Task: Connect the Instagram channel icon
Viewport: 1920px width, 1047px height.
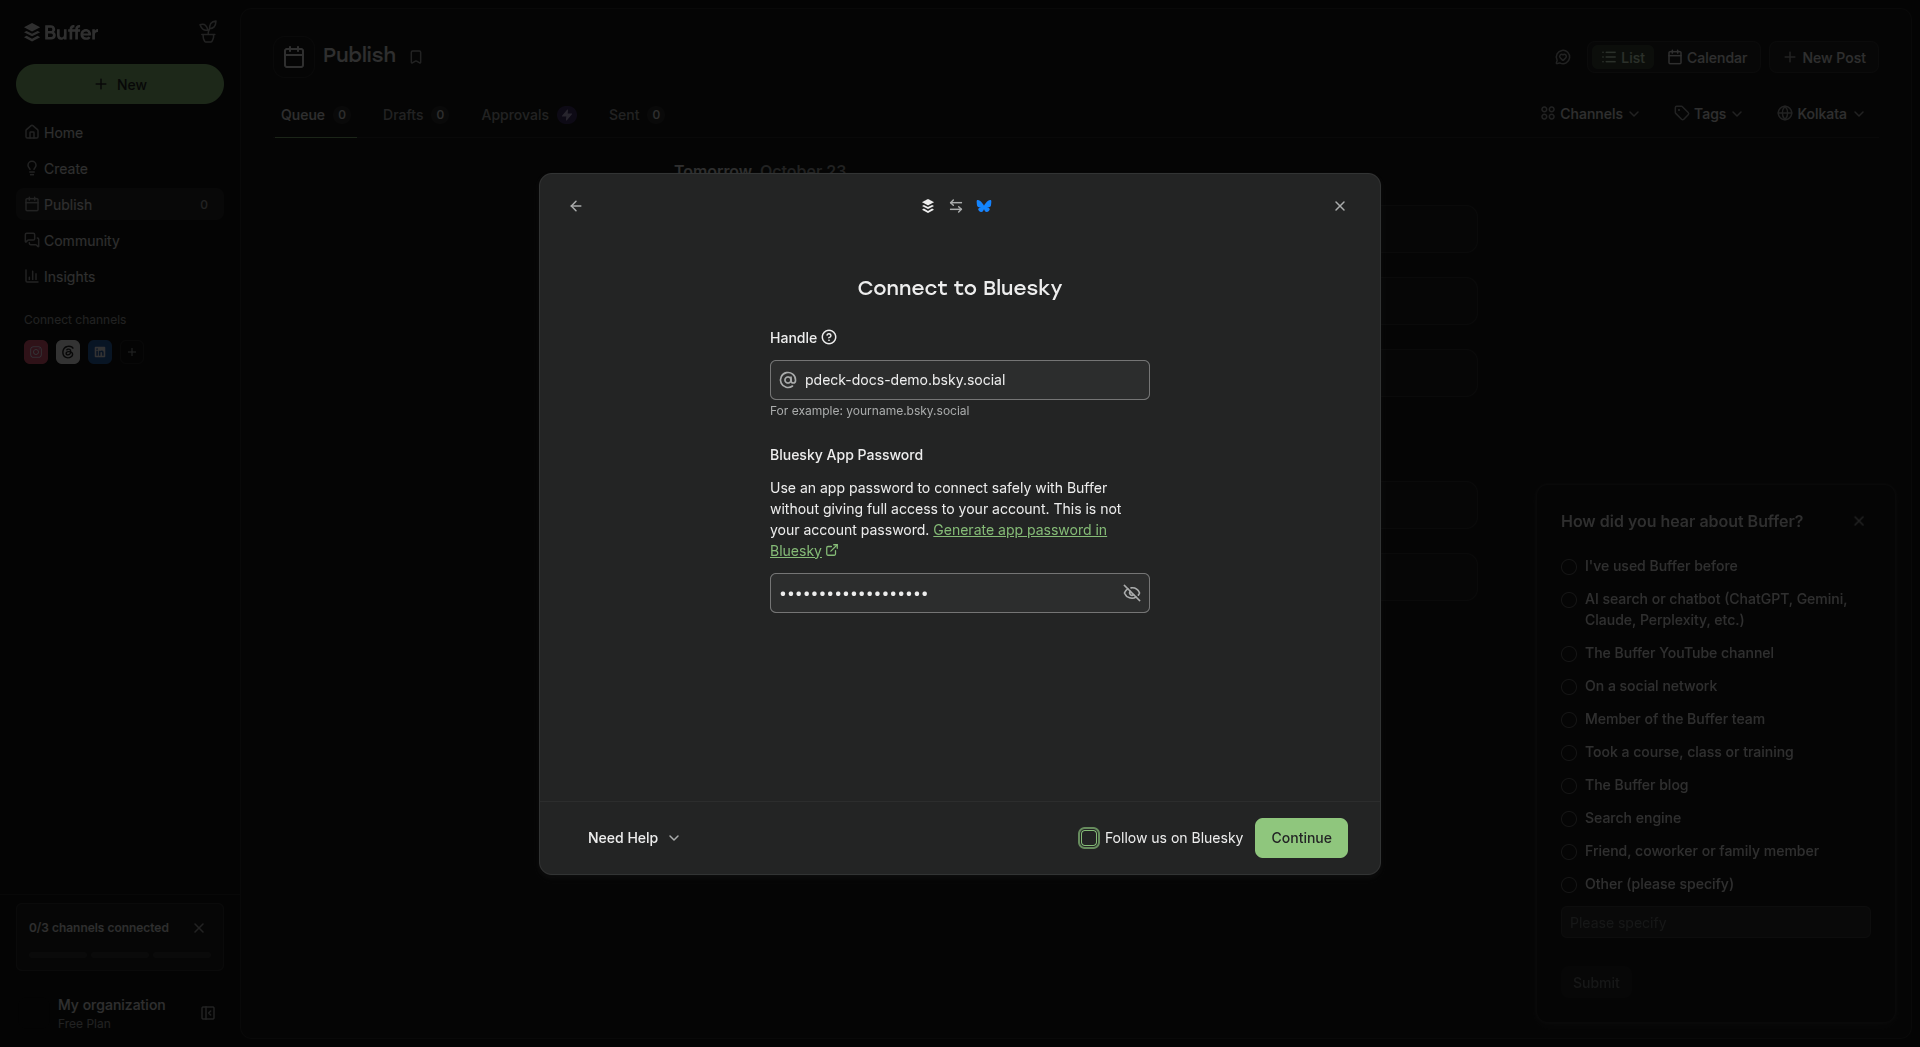Action: pyautogui.click(x=36, y=352)
